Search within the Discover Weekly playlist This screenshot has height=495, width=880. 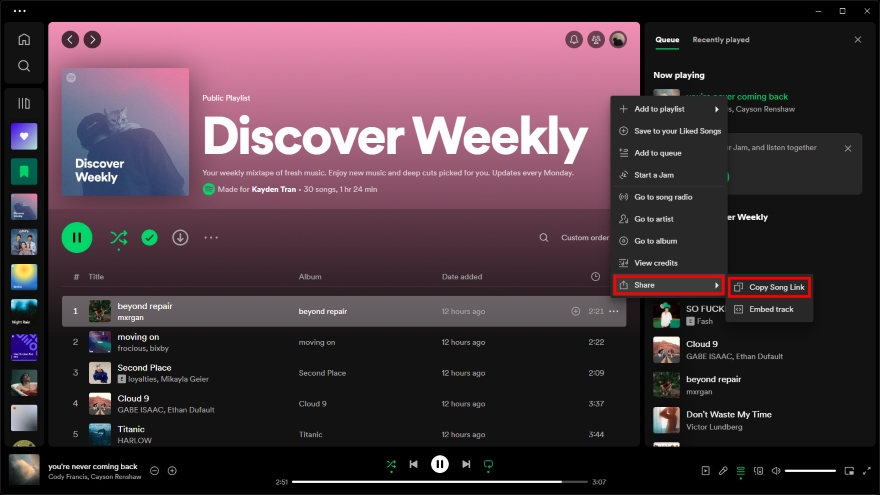(x=544, y=237)
